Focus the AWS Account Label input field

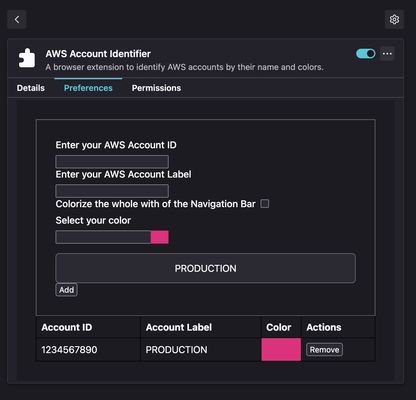click(112, 191)
